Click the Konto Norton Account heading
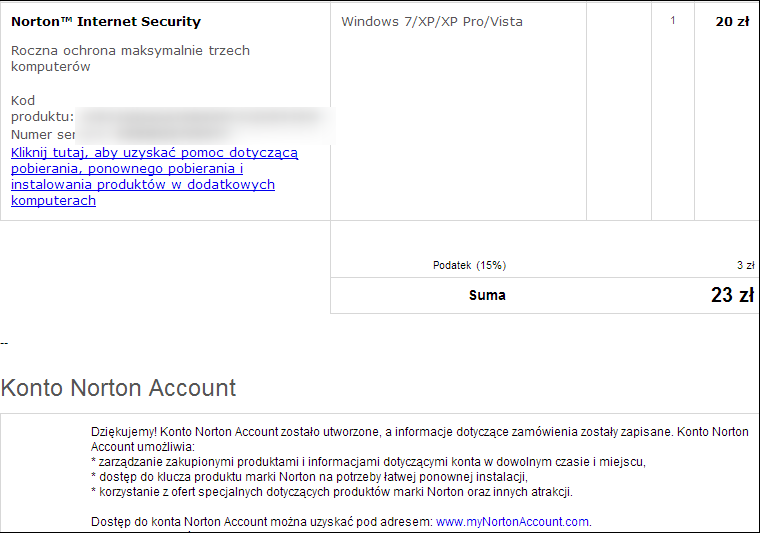Image resolution: width=760 pixels, height=533 pixels. coord(118,388)
